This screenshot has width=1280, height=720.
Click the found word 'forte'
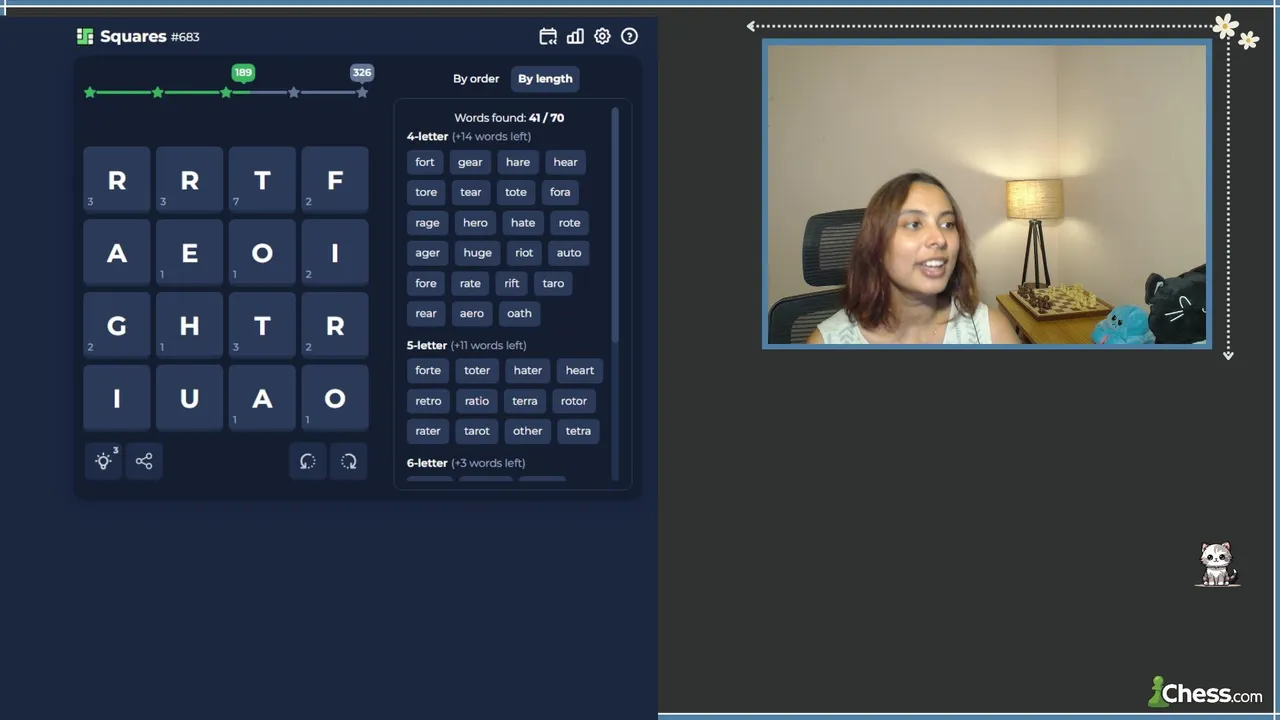(x=428, y=370)
